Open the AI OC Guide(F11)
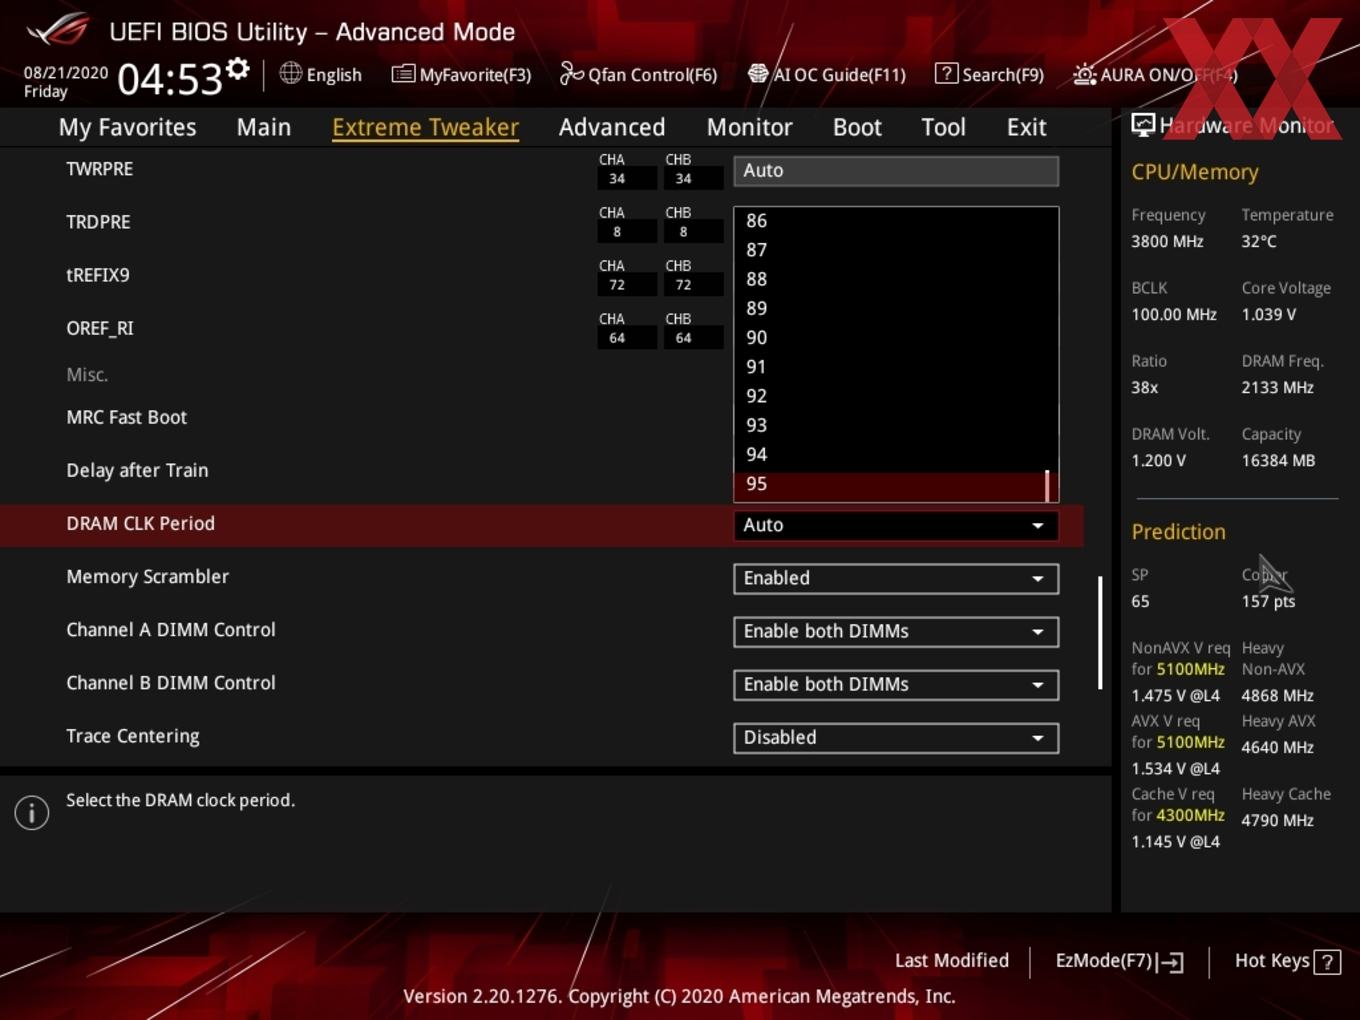The width and height of the screenshot is (1360, 1020). [827, 75]
